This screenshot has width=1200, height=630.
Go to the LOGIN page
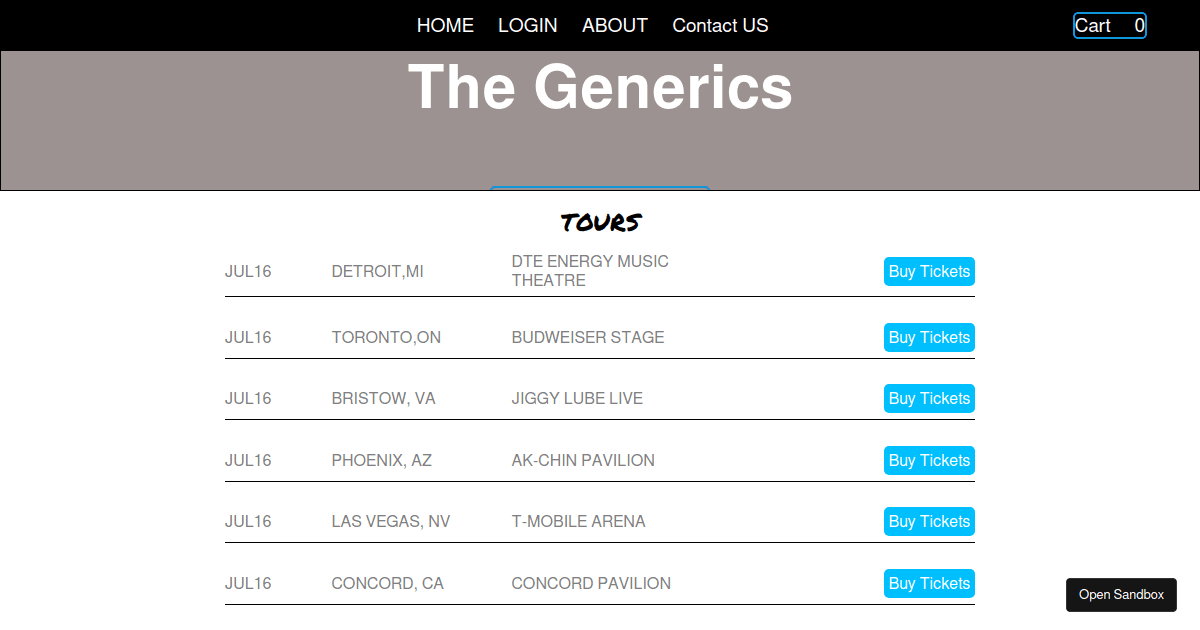click(x=528, y=25)
